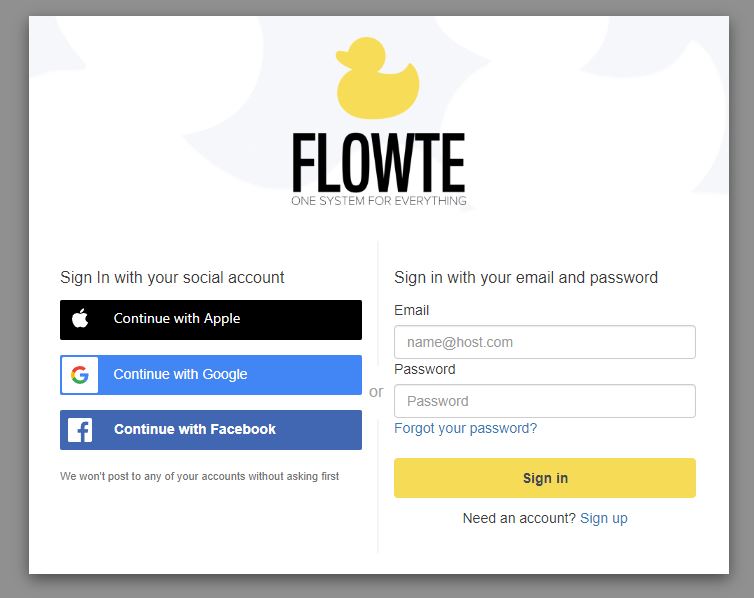Click the Facebook f icon

(x=80, y=430)
